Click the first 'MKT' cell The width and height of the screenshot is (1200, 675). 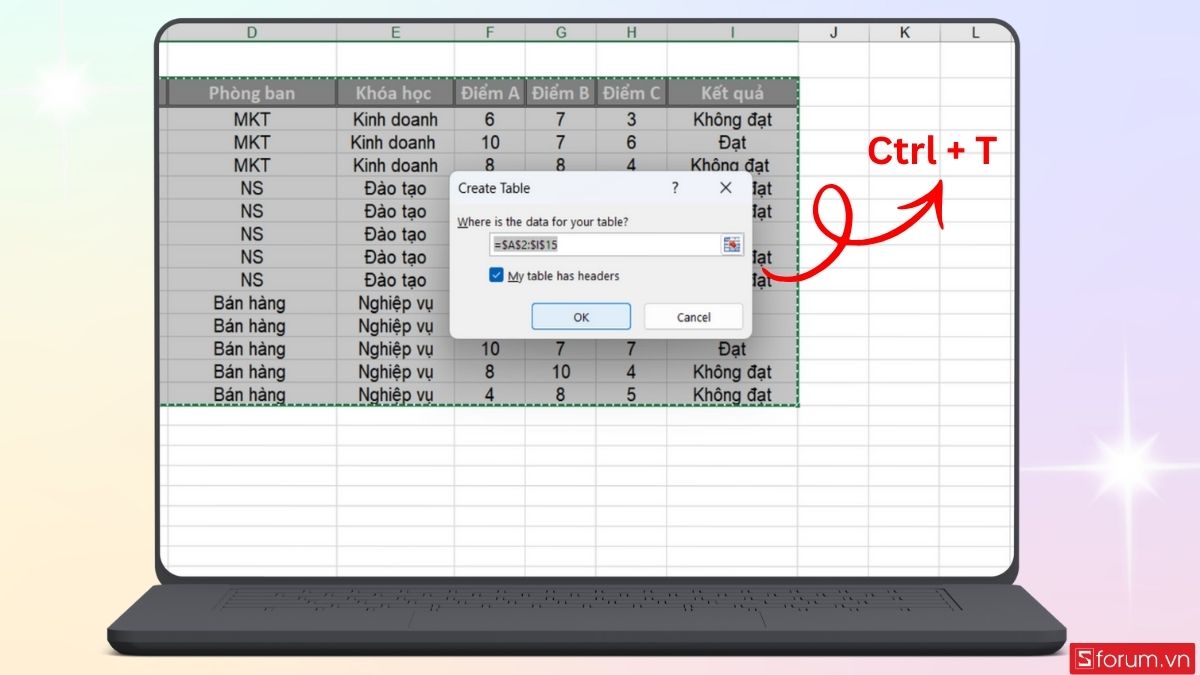click(252, 119)
